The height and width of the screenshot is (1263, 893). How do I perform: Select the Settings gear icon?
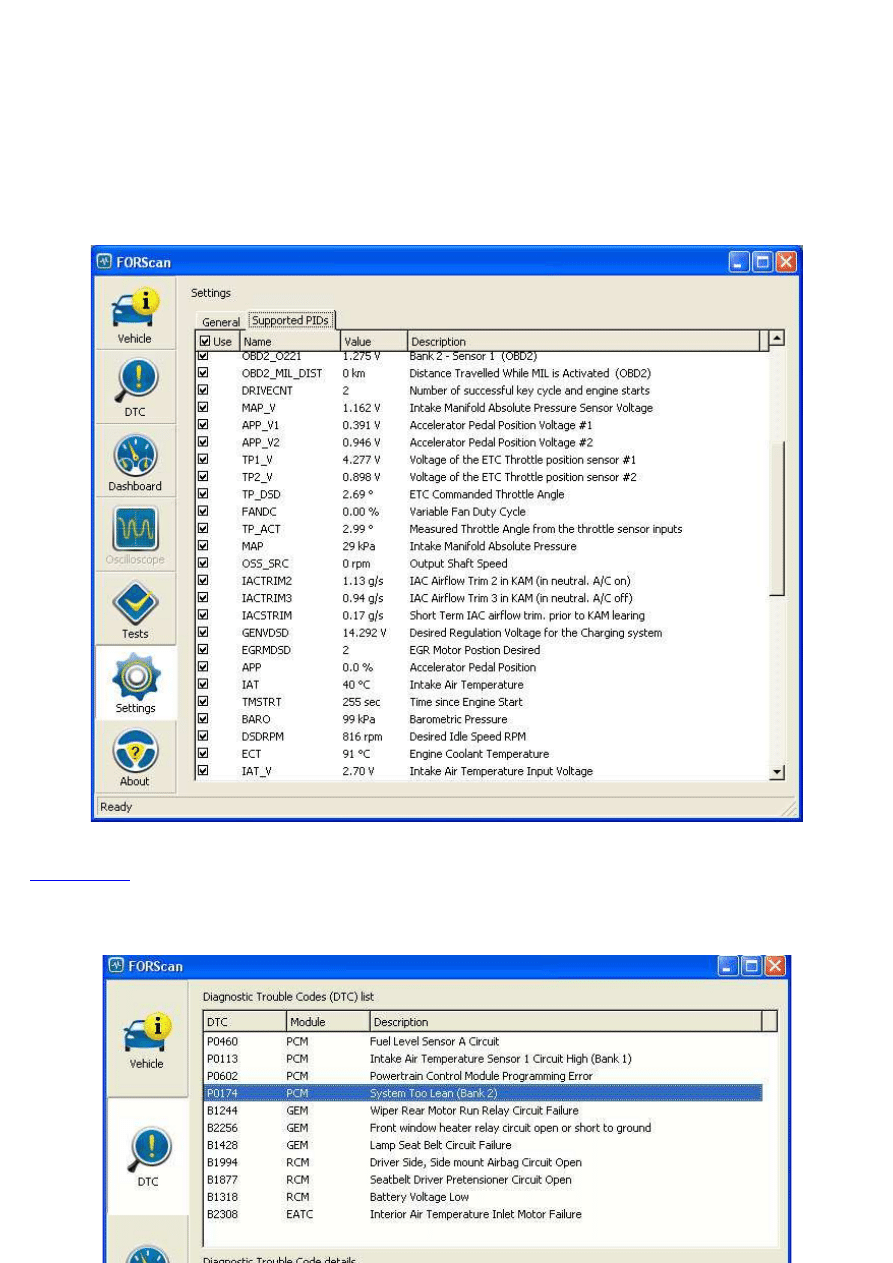(x=134, y=682)
